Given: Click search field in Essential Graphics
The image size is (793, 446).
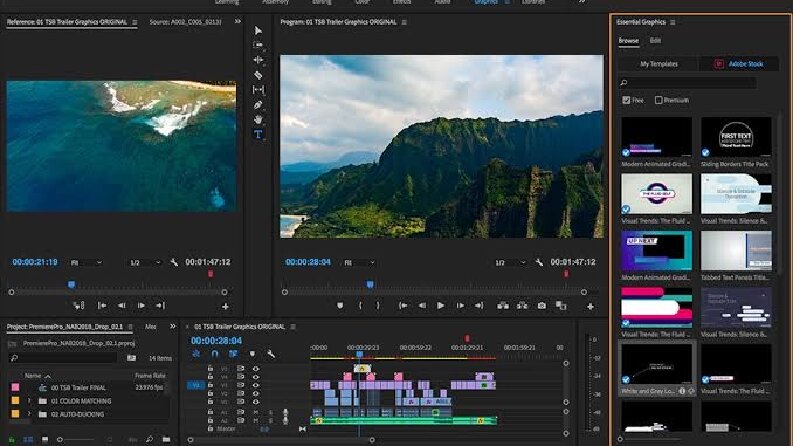Looking at the screenshot, I should (x=688, y=82).
